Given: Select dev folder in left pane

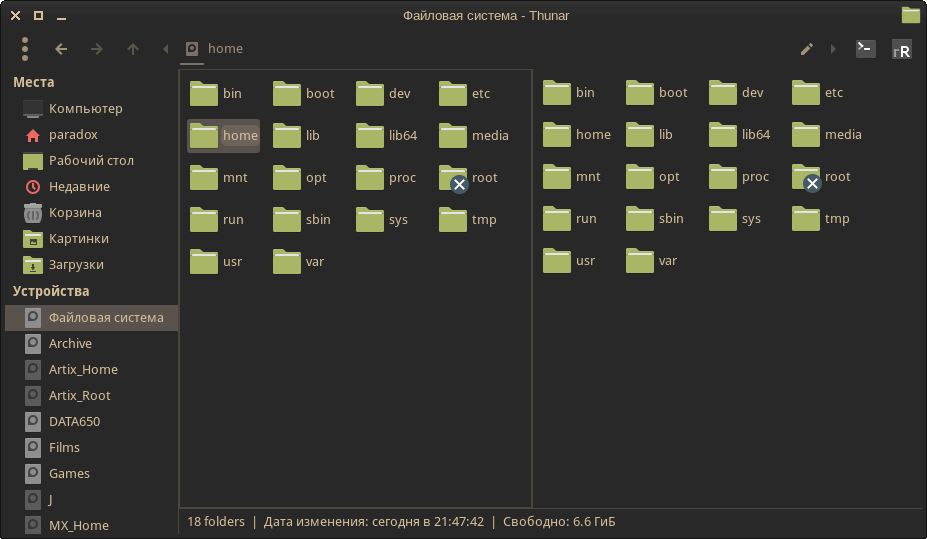Looking at the screenshot, I should (383, 93).
